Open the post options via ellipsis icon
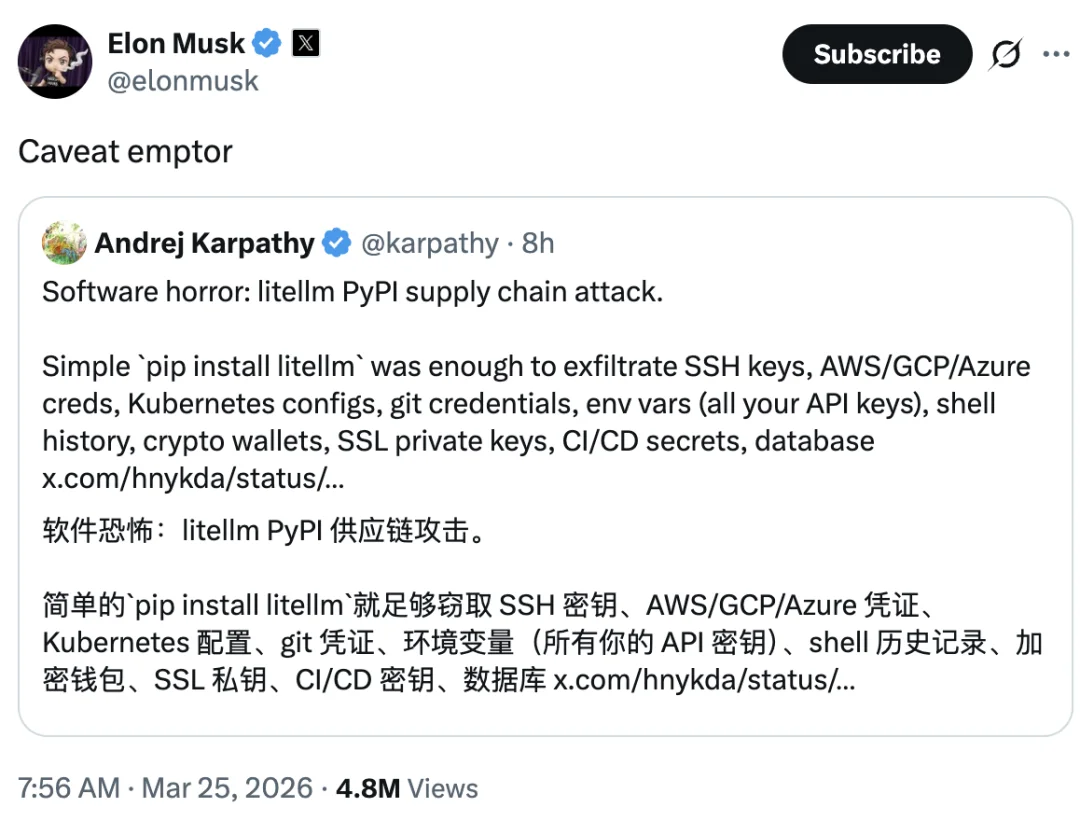1080x821 pixels. click(1057, 54)
